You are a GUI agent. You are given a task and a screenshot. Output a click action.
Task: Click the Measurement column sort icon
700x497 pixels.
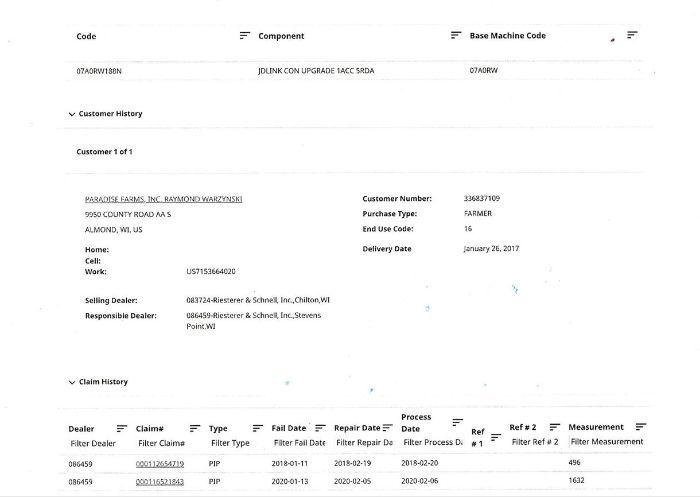(640, 427)
